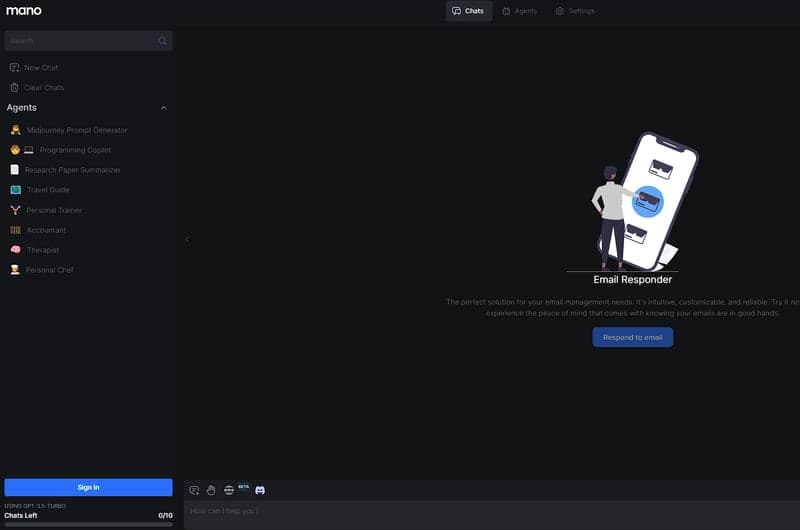Click the trash icon for Clear Chats
The height and width of the screenshot is (530, 800).
[x=14, y=87]
